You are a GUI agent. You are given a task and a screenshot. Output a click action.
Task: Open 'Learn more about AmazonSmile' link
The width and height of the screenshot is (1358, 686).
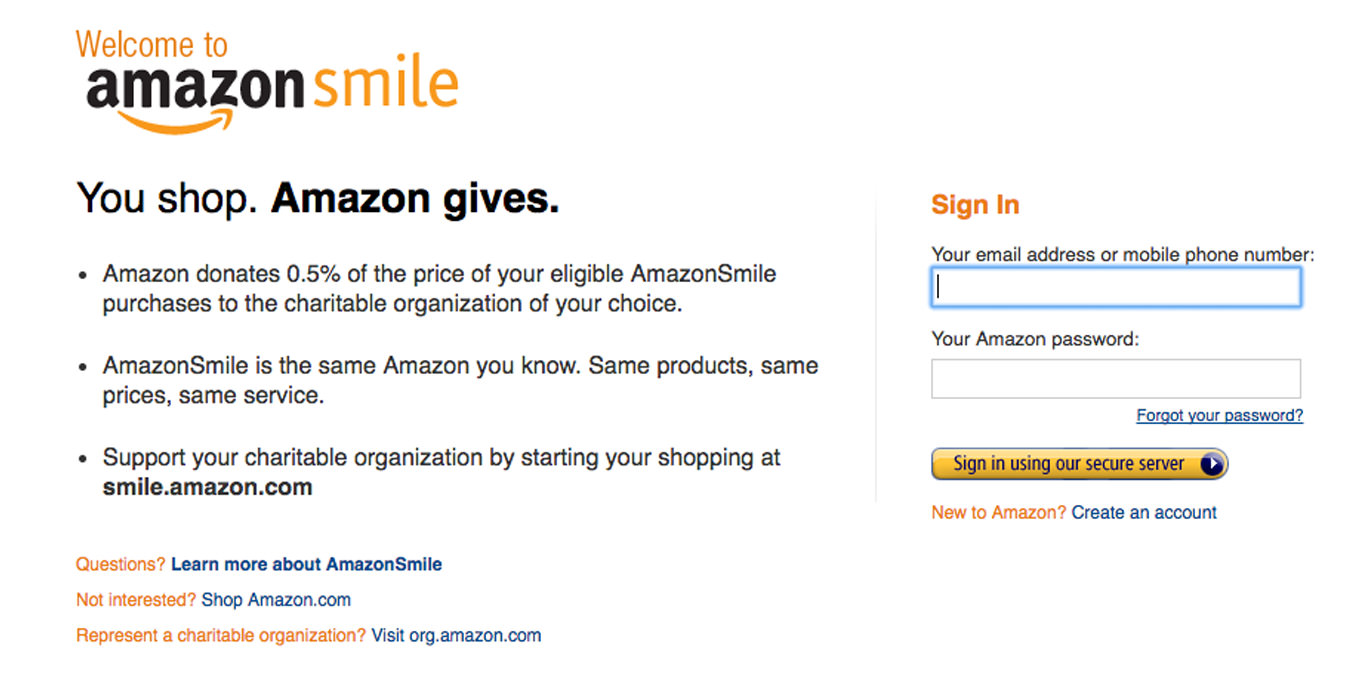click(306, 564)
